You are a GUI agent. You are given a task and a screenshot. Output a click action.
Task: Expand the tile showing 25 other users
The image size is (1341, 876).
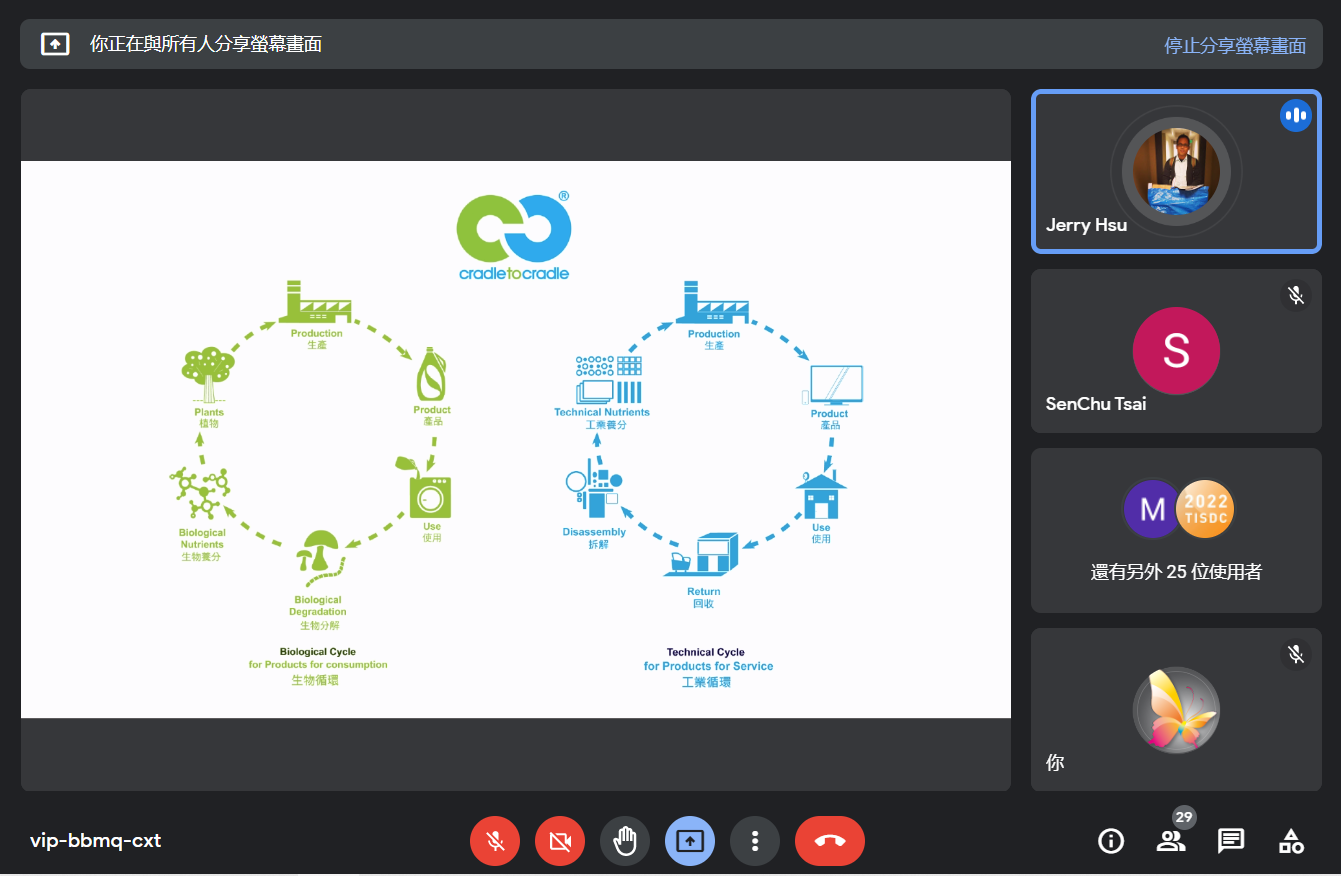click(1176, 530)
